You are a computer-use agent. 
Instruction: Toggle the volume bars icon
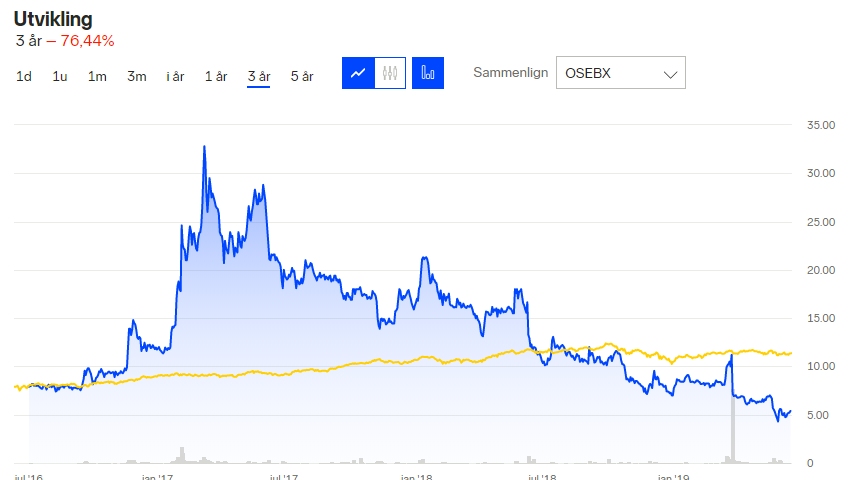[x=428, y=73]
